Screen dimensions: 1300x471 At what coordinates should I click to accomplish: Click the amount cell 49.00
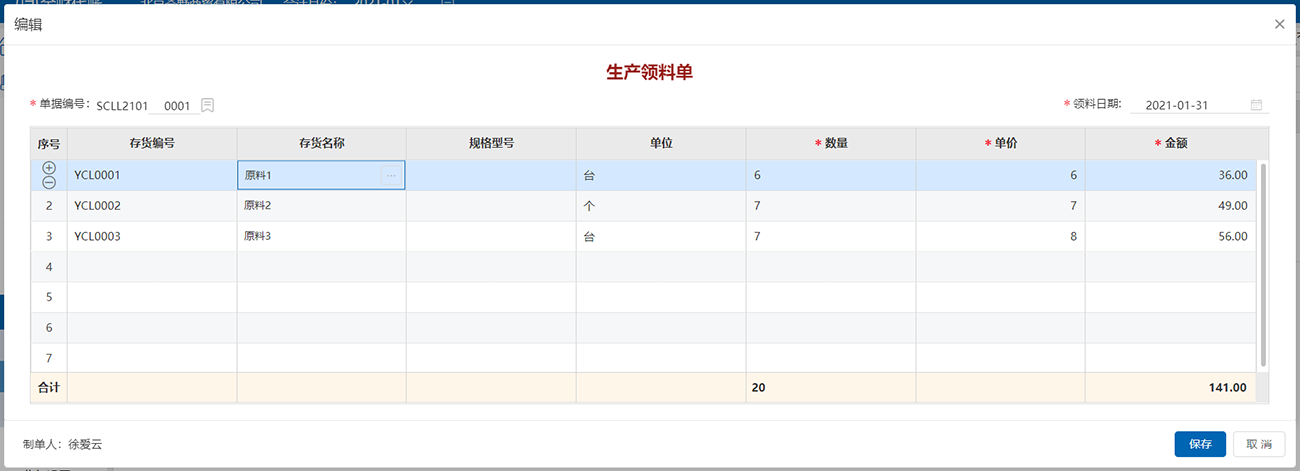pyautogui.click(x=1170, y=206)
